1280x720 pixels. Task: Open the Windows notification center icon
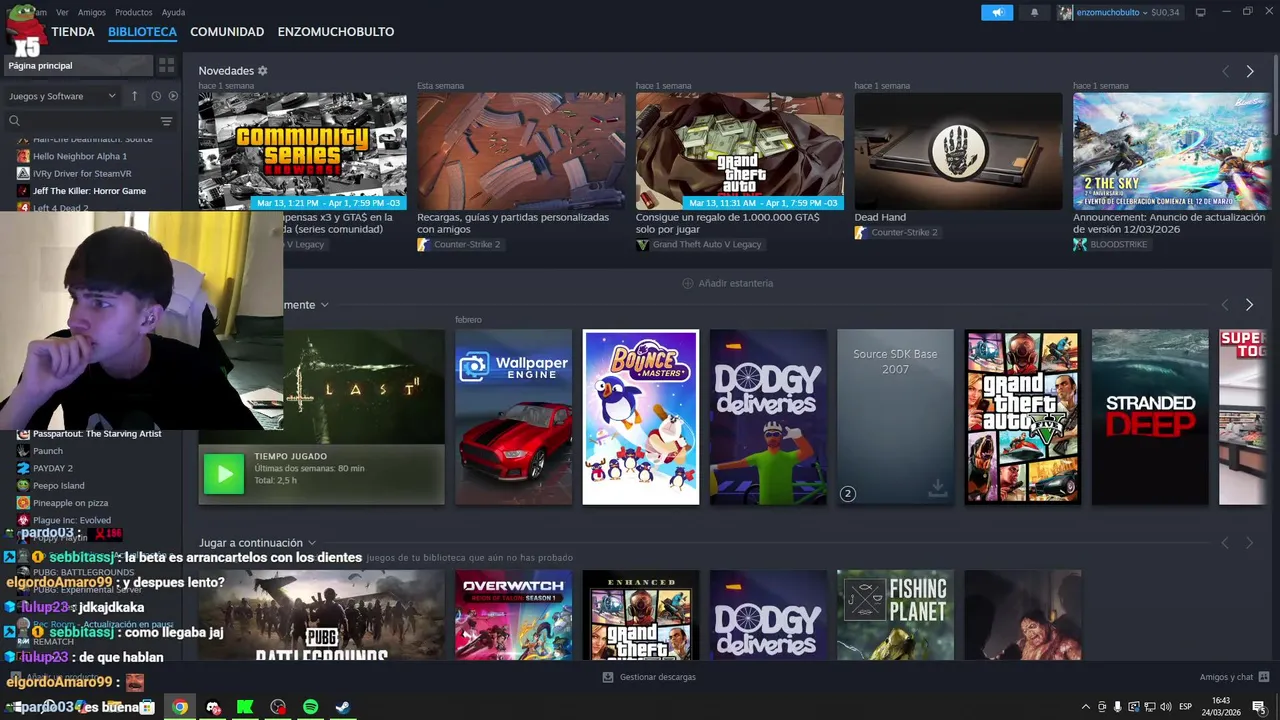tap(1259, 707)
